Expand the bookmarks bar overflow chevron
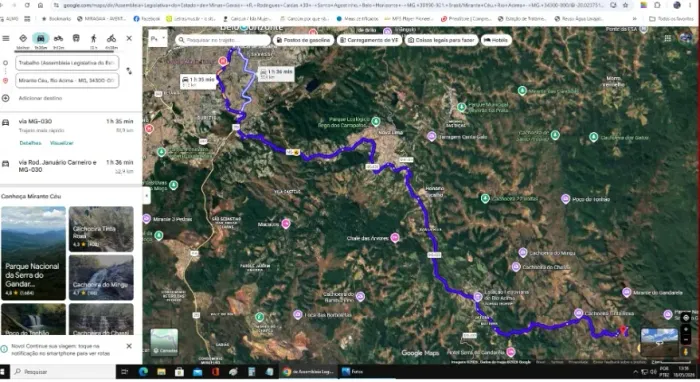 click(634, 19)
